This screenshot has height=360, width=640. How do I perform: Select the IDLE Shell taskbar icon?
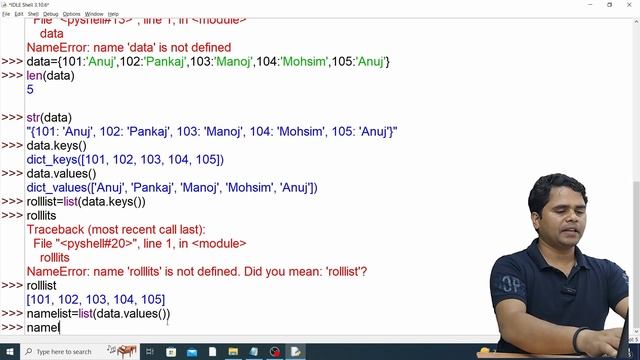[296, 351]
